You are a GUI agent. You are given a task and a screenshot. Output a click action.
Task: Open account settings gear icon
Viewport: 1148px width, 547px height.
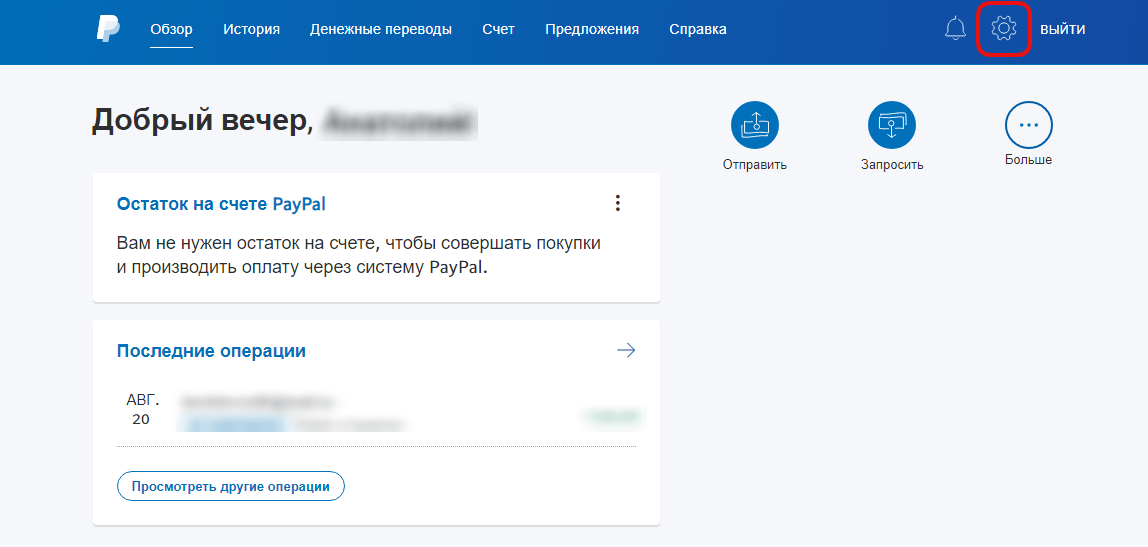1004,29
